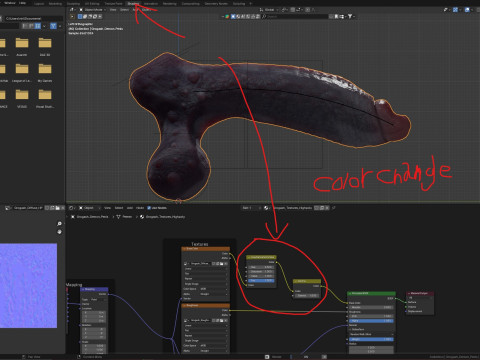480x360 pixels.
Task: Adjust the Alpha slider on Principled BSDF
Action: 371,321
